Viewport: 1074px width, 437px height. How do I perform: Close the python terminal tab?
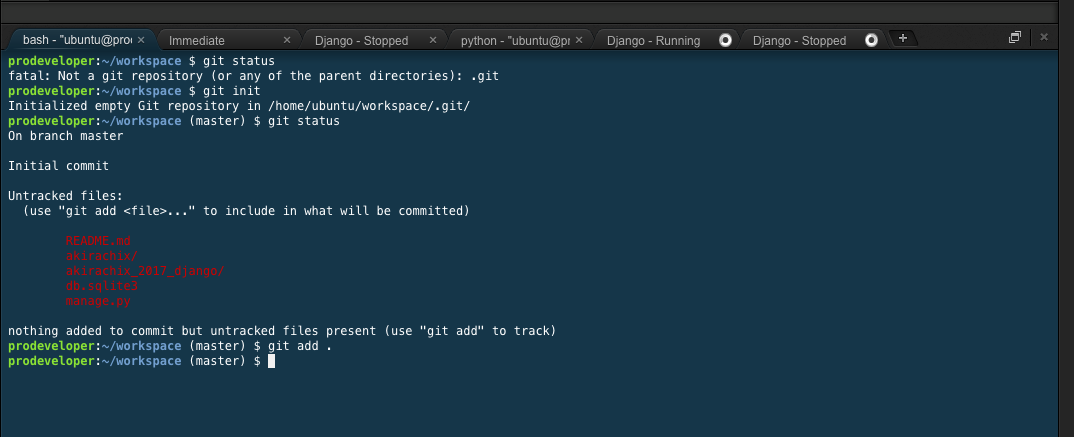point(579,40)
